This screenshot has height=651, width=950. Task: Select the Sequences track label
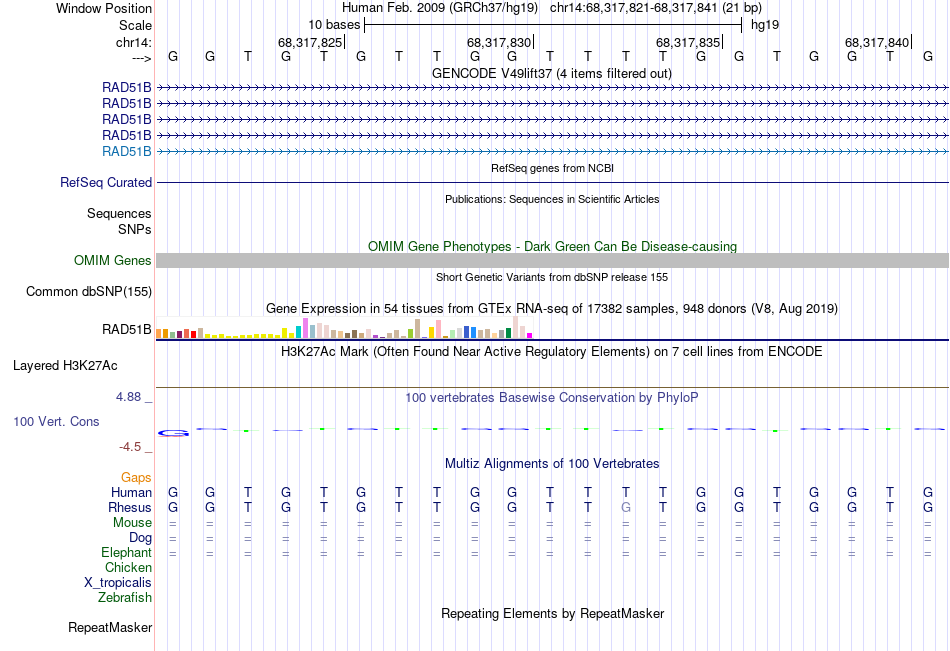[x=119, y=213]
